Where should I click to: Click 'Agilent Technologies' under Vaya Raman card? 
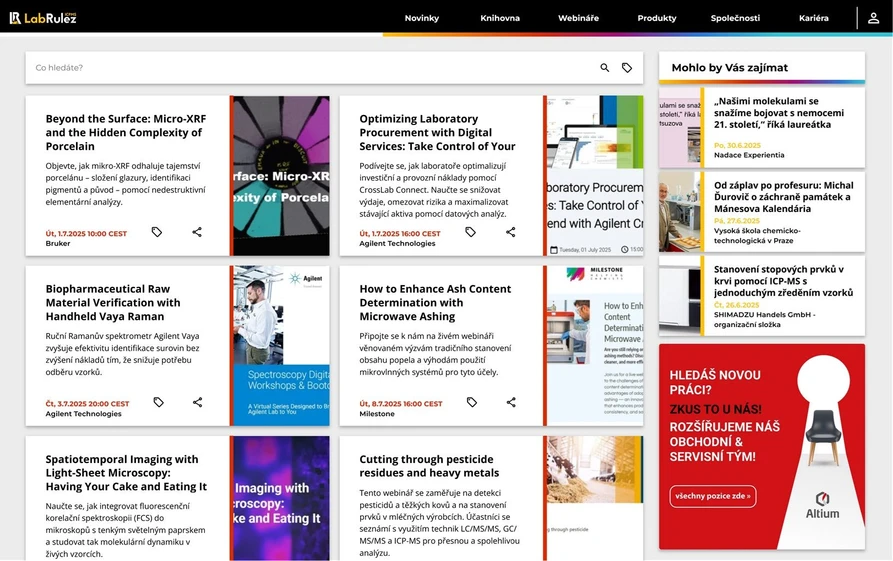pos(84,414)
